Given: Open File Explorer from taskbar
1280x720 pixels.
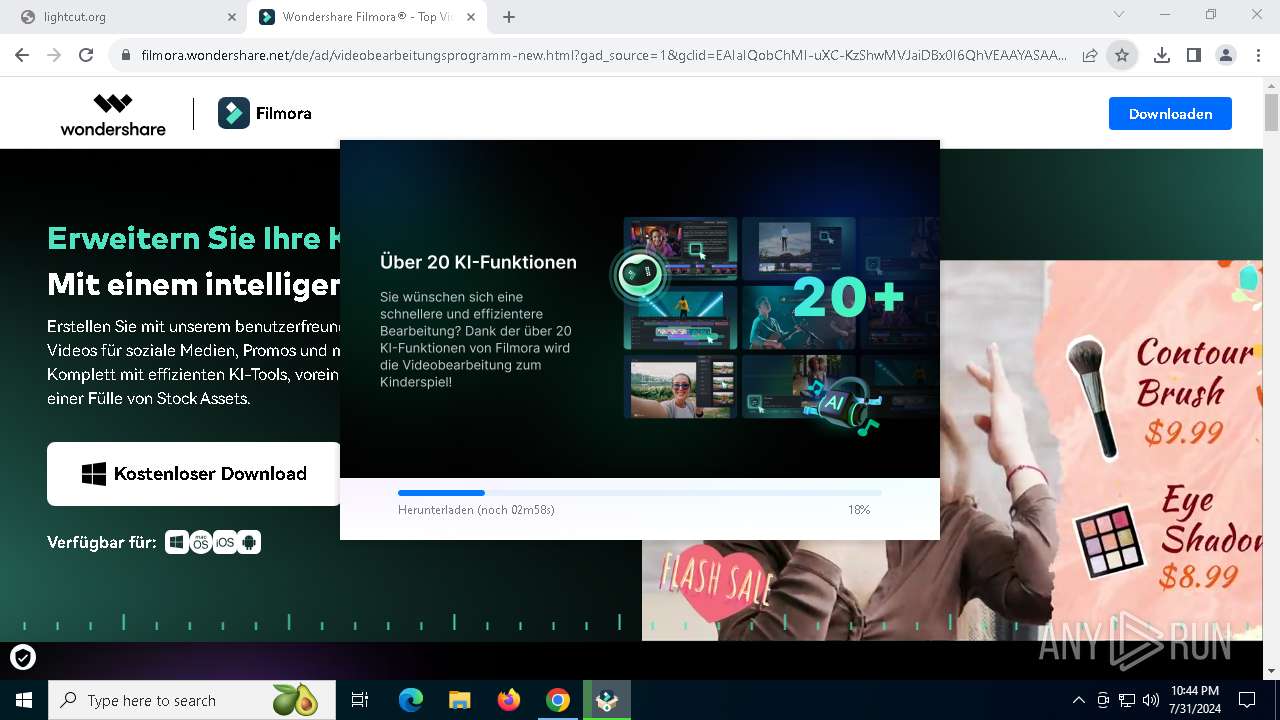Looking at the screenshot, I should [460, 700].
